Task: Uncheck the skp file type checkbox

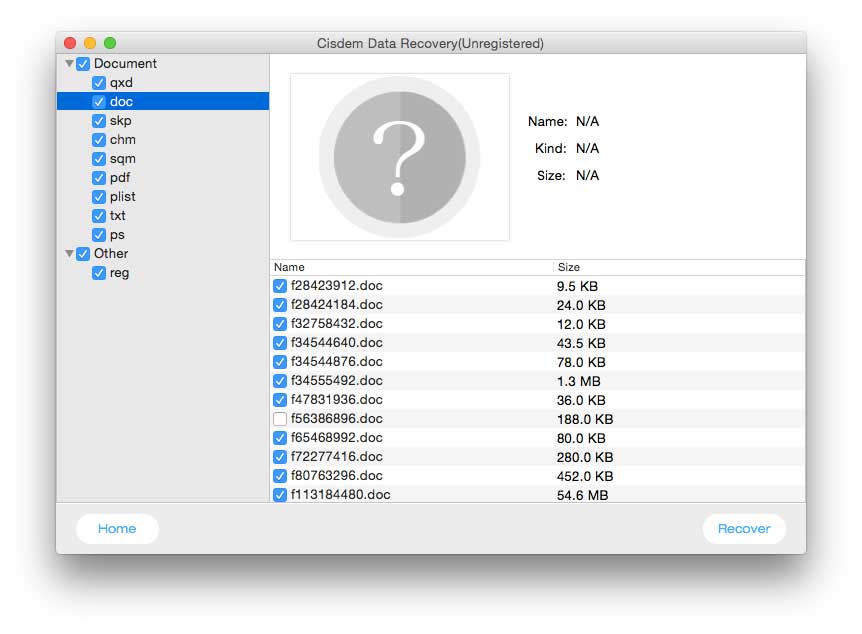Action: coord(99,121)
